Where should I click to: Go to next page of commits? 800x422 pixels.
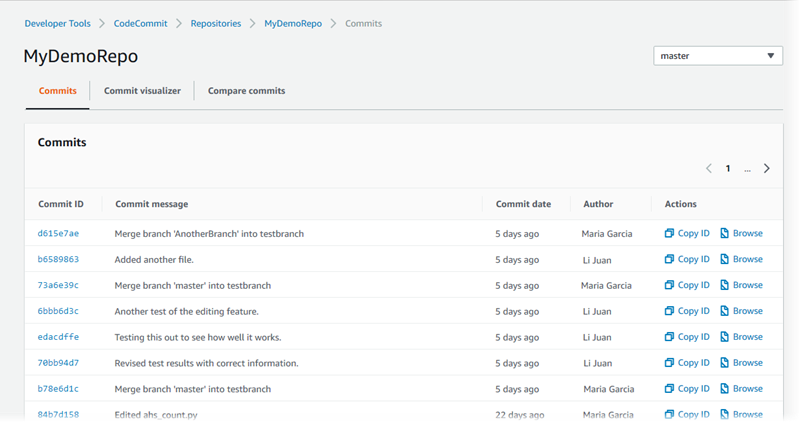(767, 169)
